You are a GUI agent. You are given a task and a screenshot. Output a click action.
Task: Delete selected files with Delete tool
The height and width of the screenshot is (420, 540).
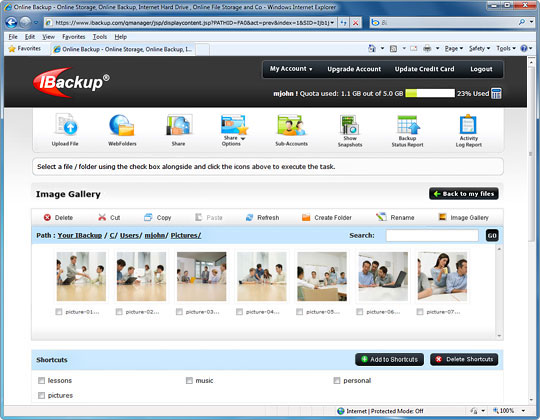(x=58, y=218)
